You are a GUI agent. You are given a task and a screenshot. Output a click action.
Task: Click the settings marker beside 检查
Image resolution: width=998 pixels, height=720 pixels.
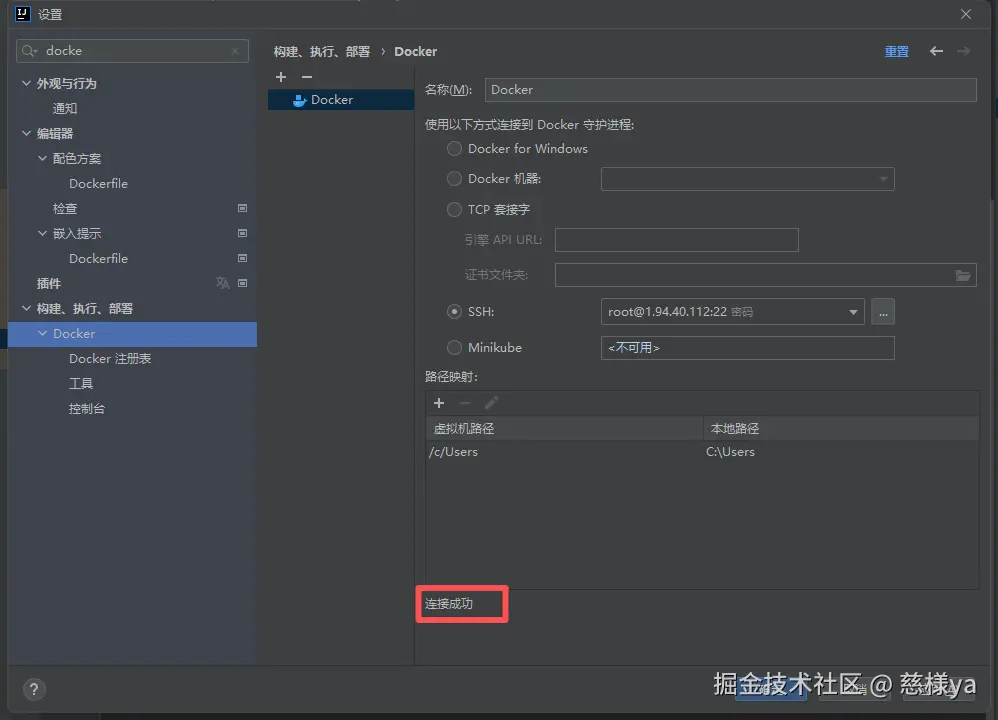click(242, 208)
